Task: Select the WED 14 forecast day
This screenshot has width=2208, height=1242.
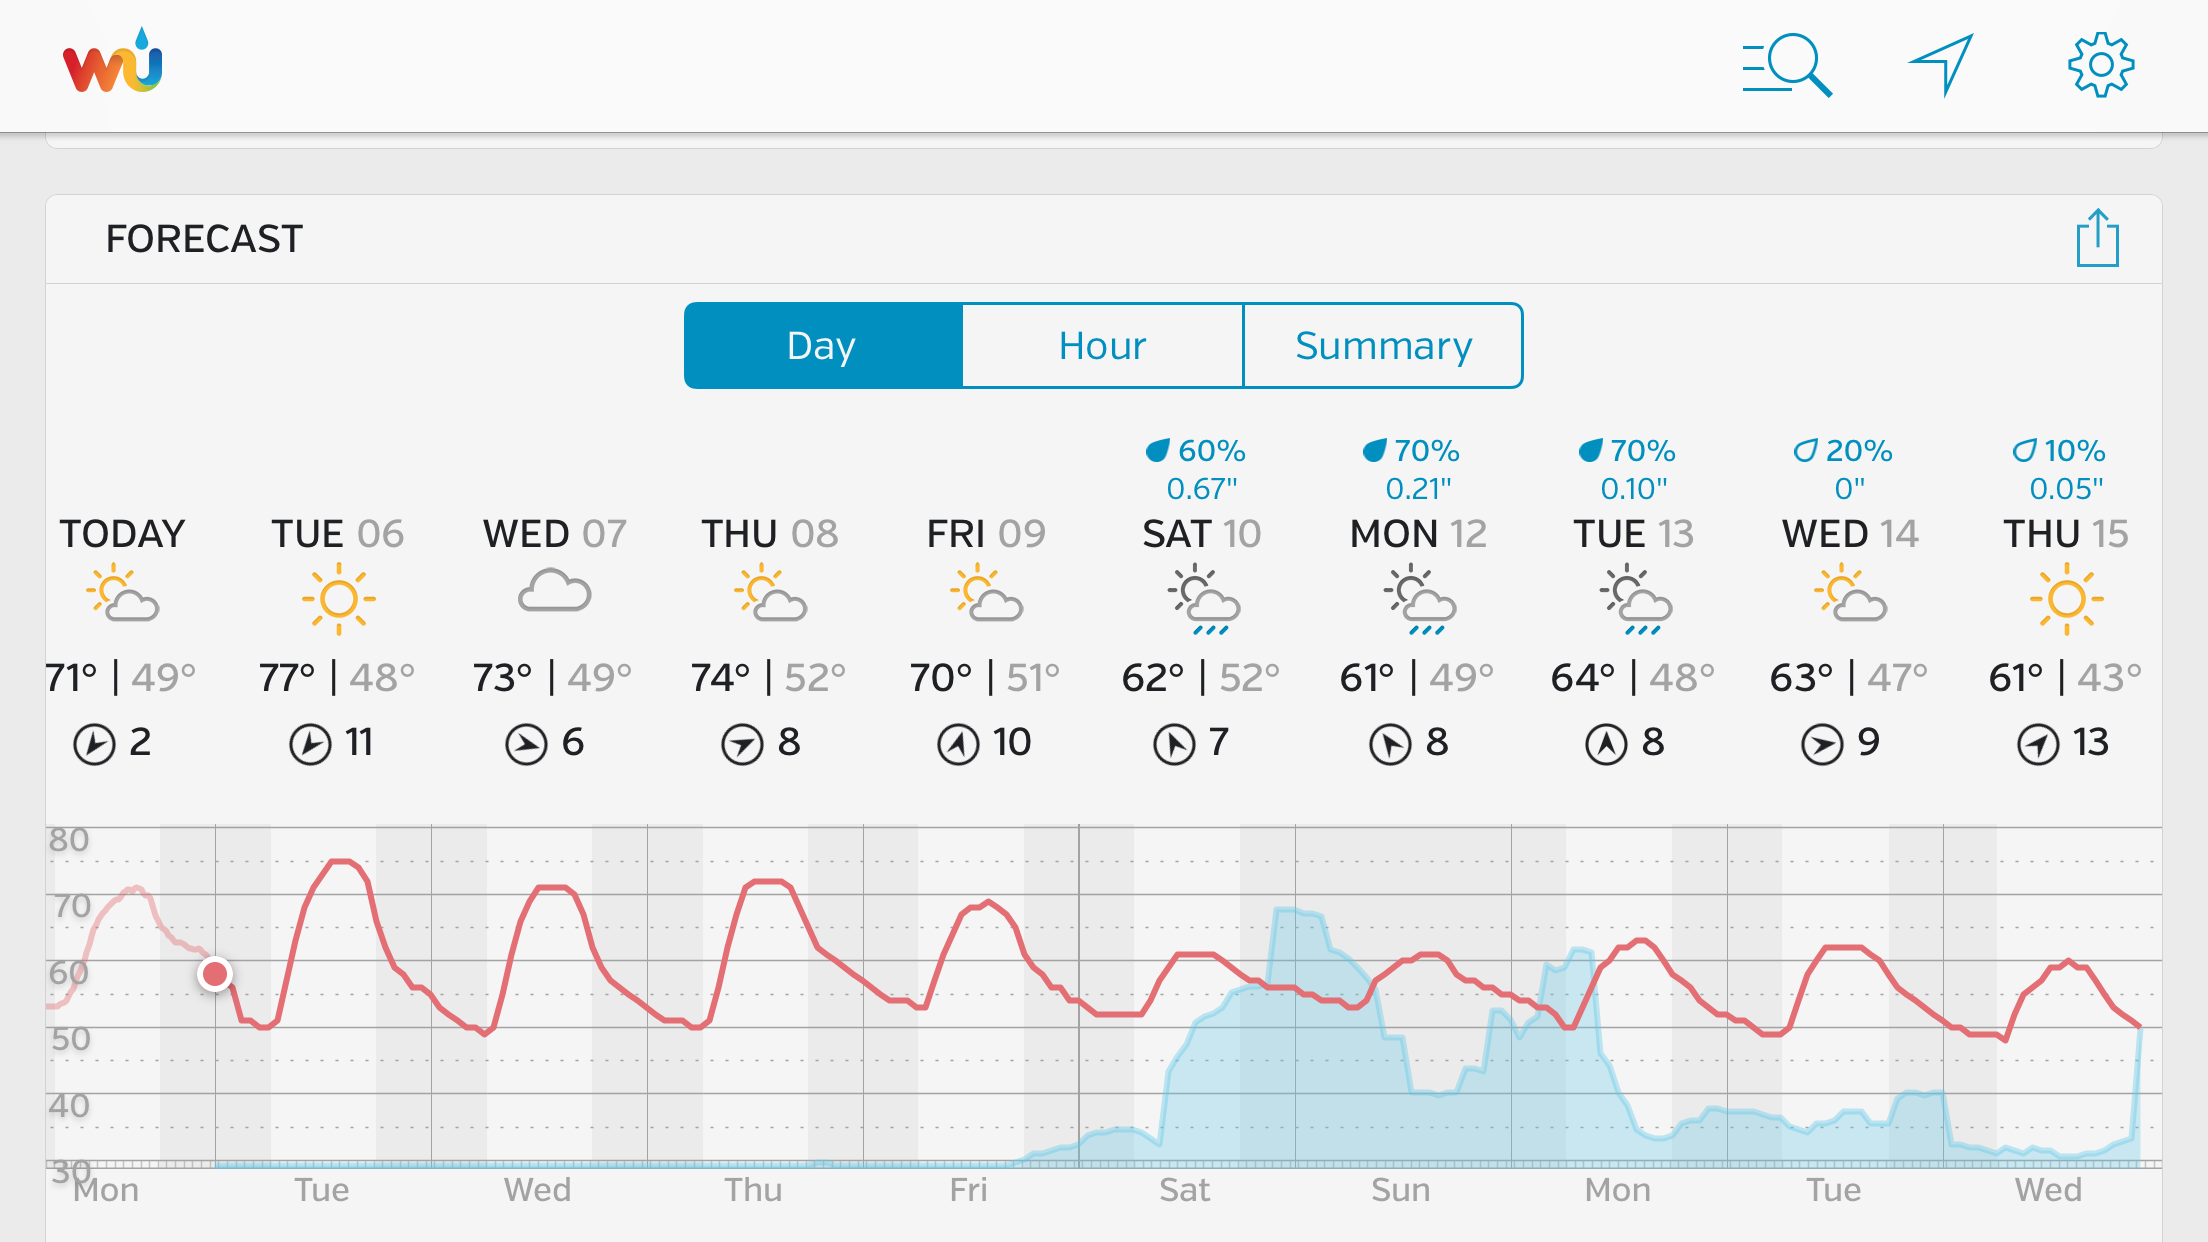Action: [x=1850, y=534]
